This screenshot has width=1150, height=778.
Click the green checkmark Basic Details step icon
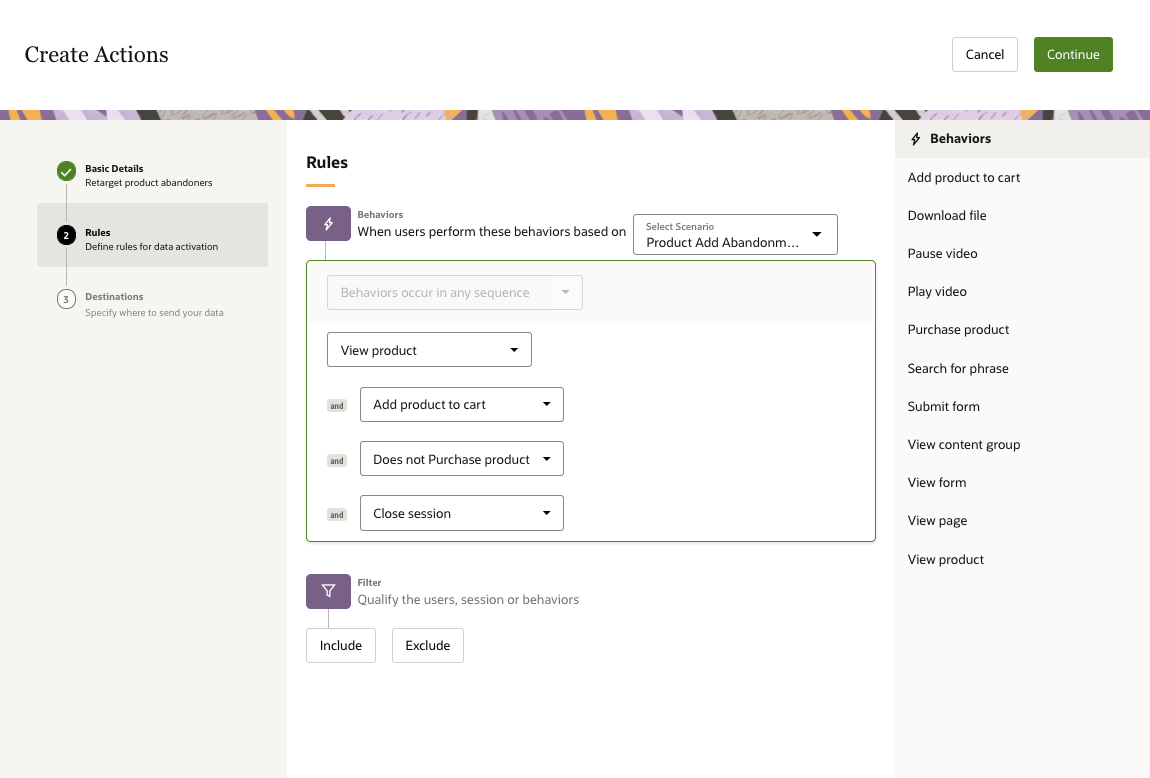[66, 171]
